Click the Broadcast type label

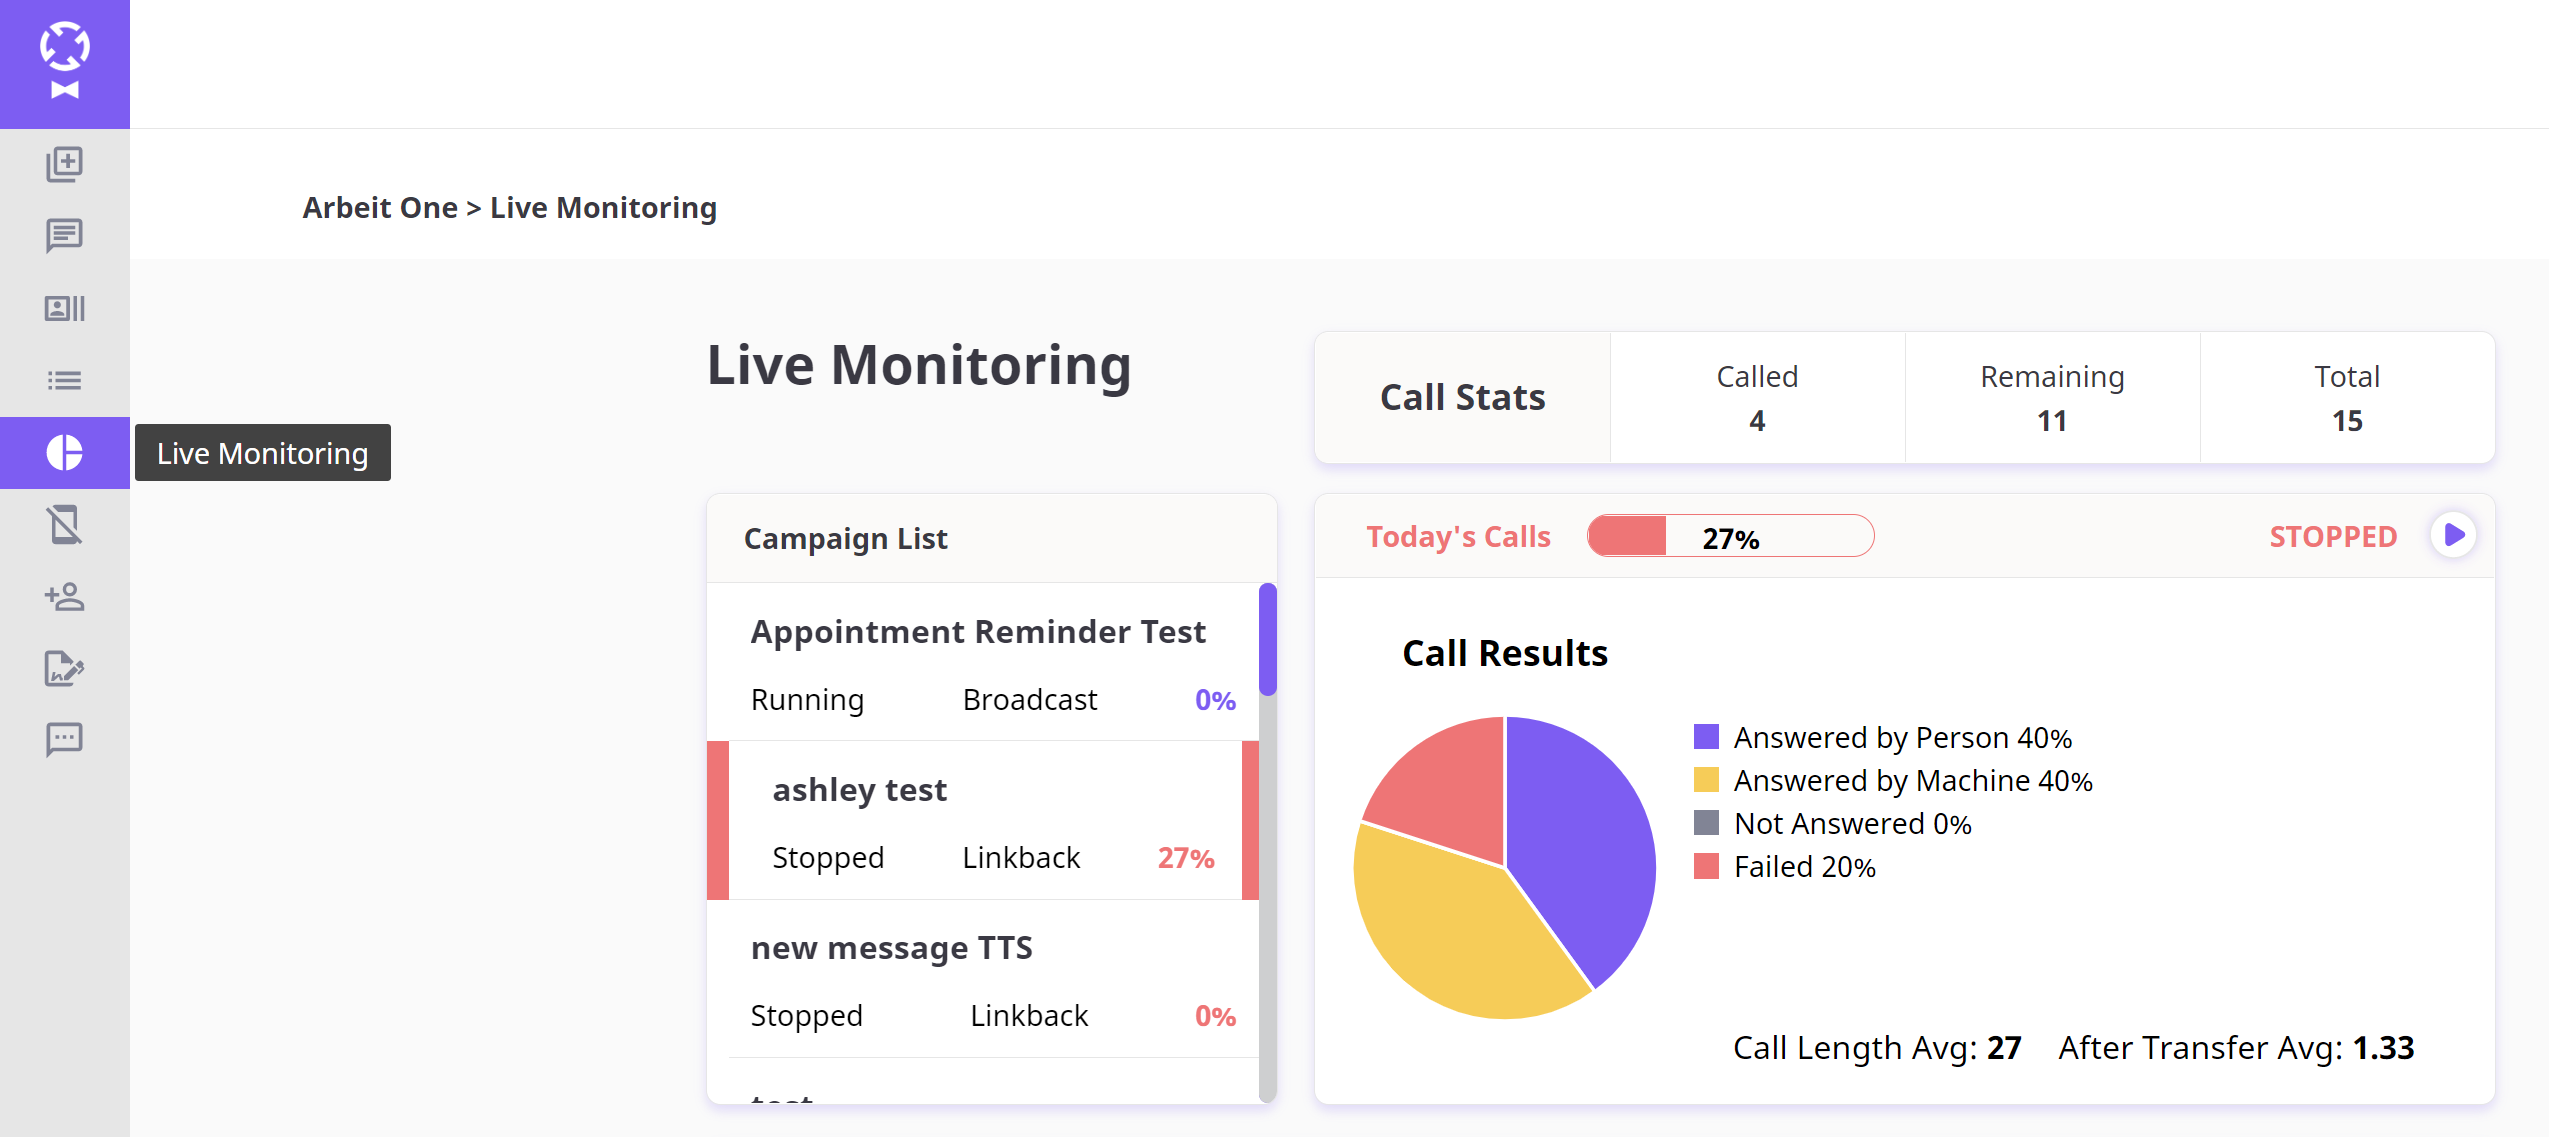1030,700
